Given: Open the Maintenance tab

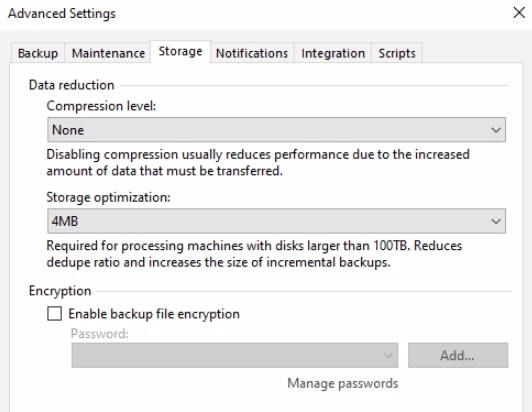Looking at the screenshot, I should click(x=108, y=53).
